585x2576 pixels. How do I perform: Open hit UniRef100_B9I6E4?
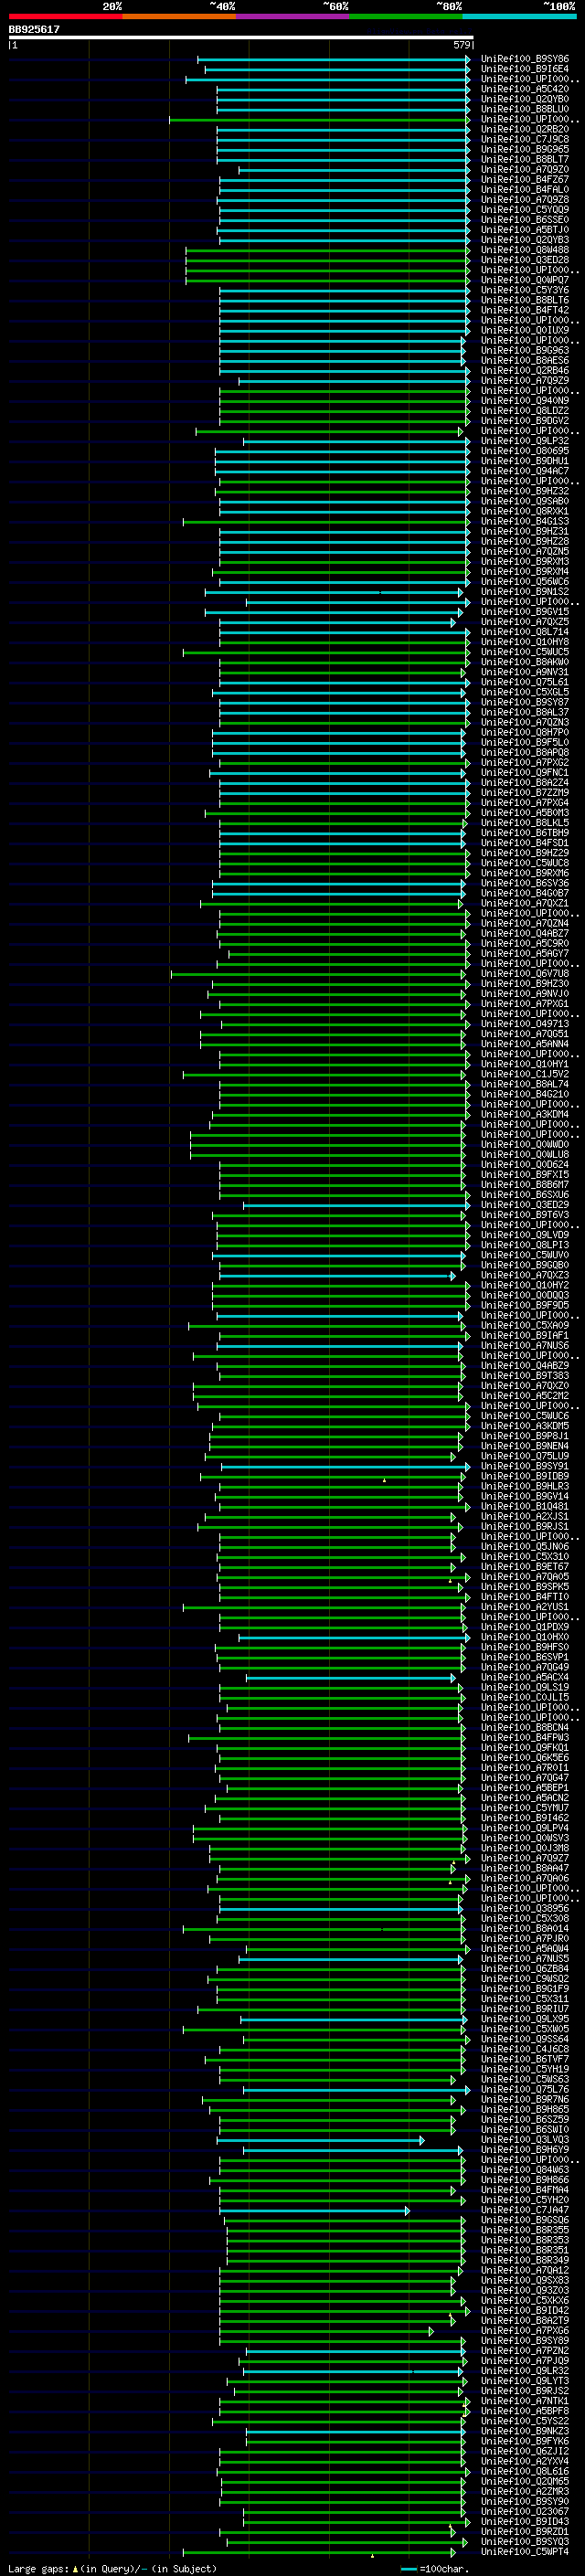tap(524, 69)
